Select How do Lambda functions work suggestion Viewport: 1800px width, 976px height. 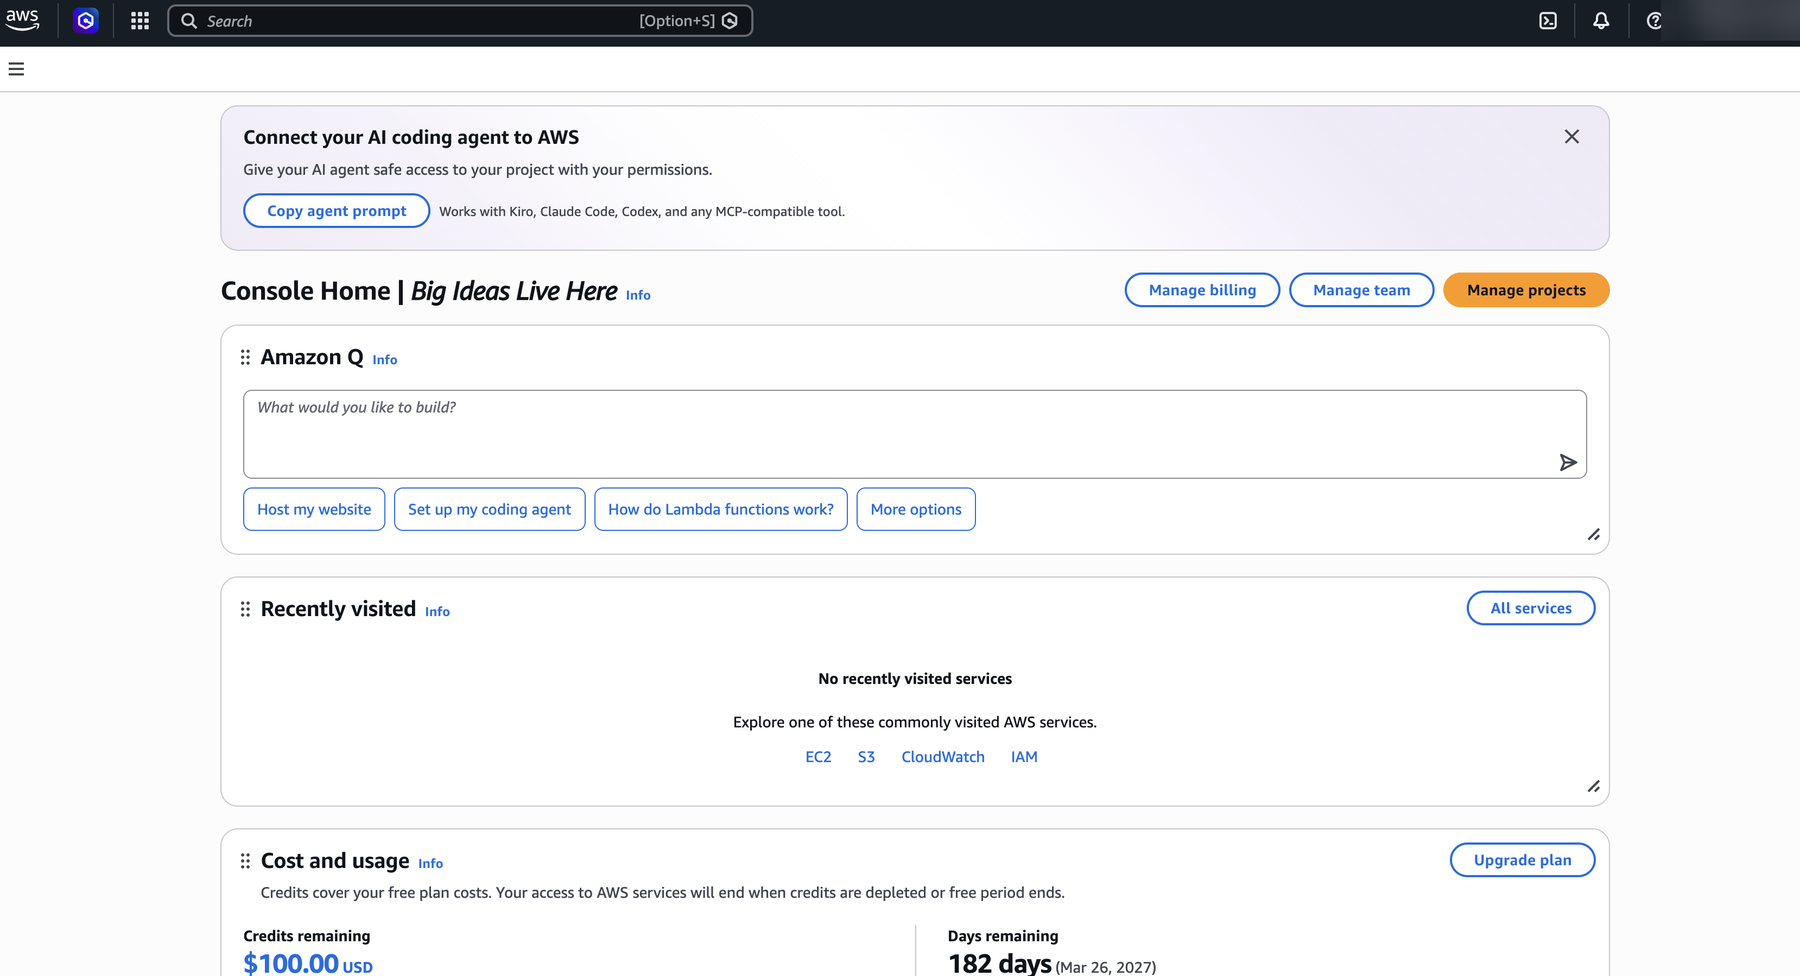[x=721, y=509]
